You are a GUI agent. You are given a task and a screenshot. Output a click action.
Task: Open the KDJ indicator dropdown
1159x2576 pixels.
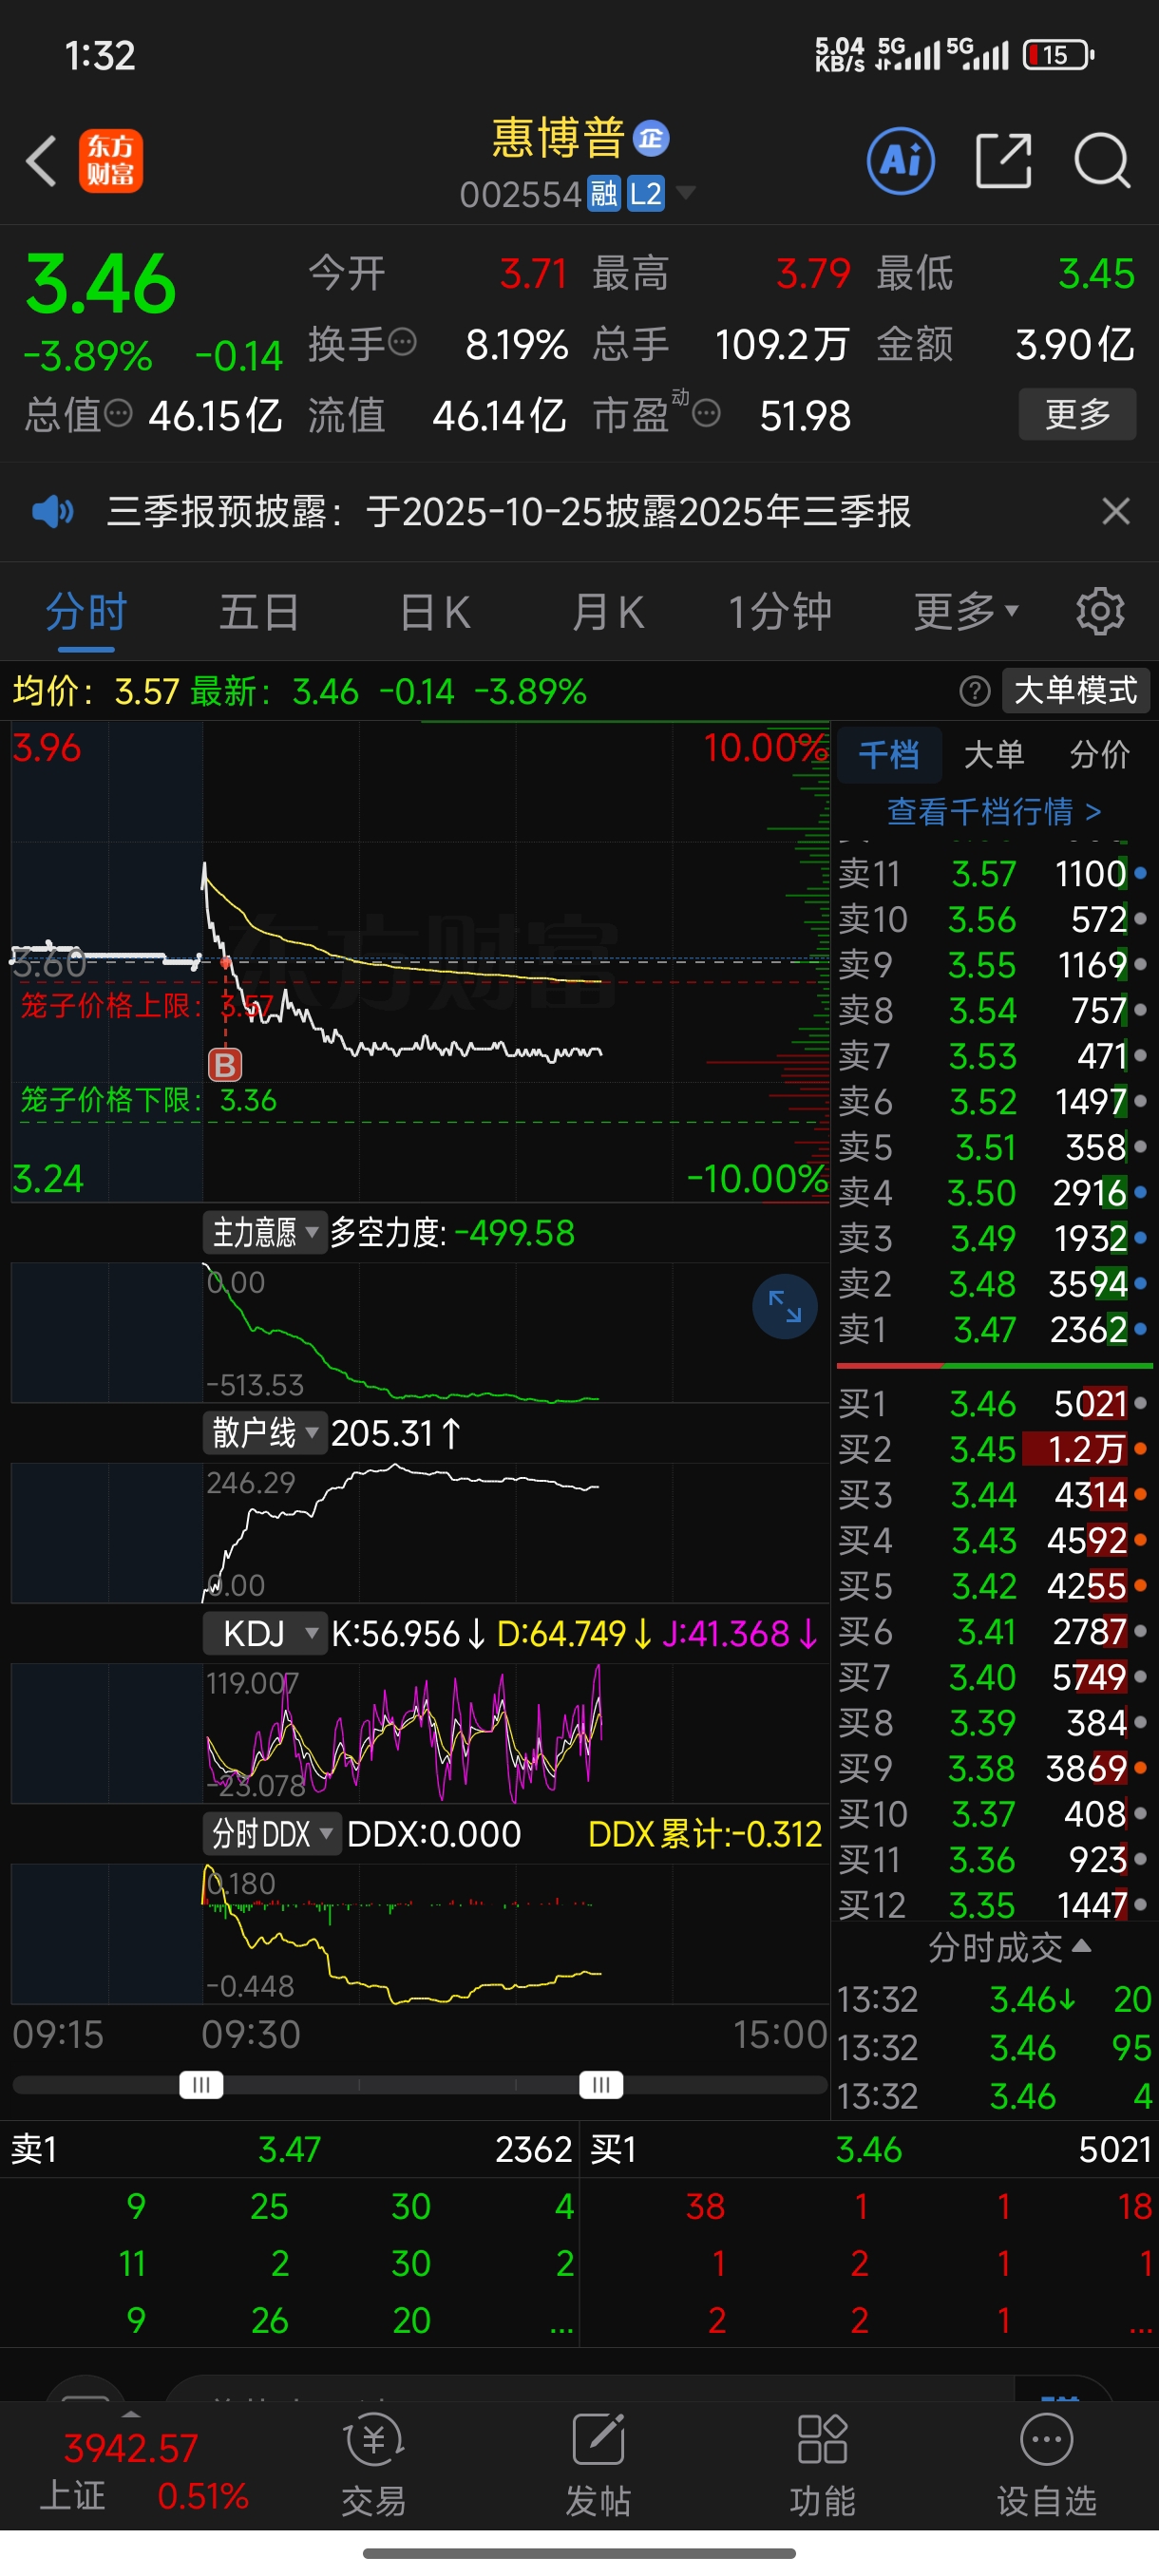265,1634
